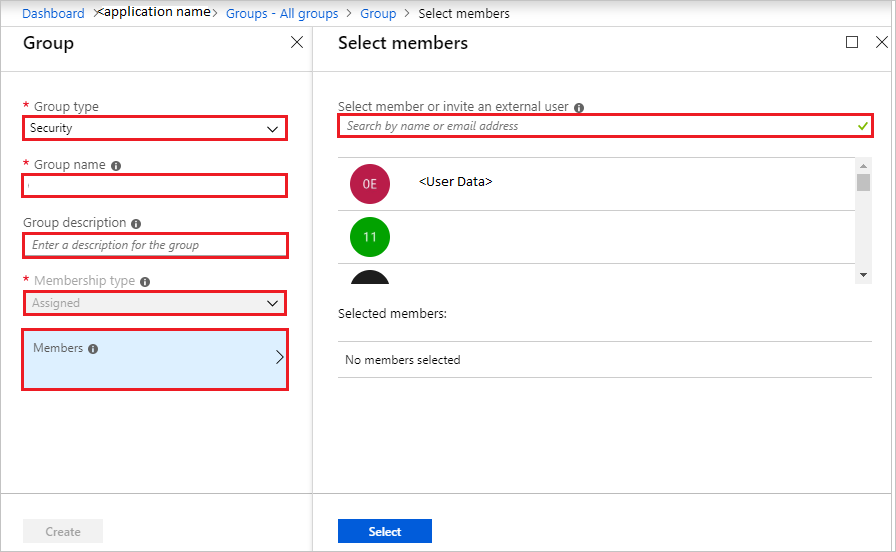Click the blue Select button

click(385, 531)
